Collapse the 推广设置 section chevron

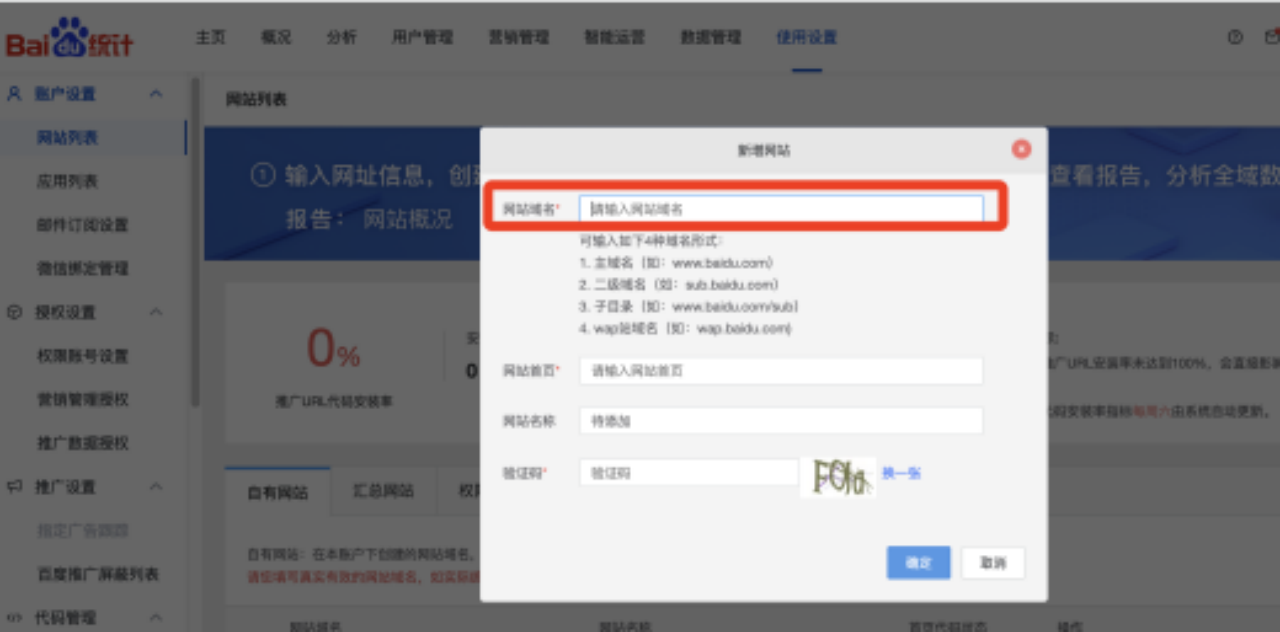pos(156,487)
